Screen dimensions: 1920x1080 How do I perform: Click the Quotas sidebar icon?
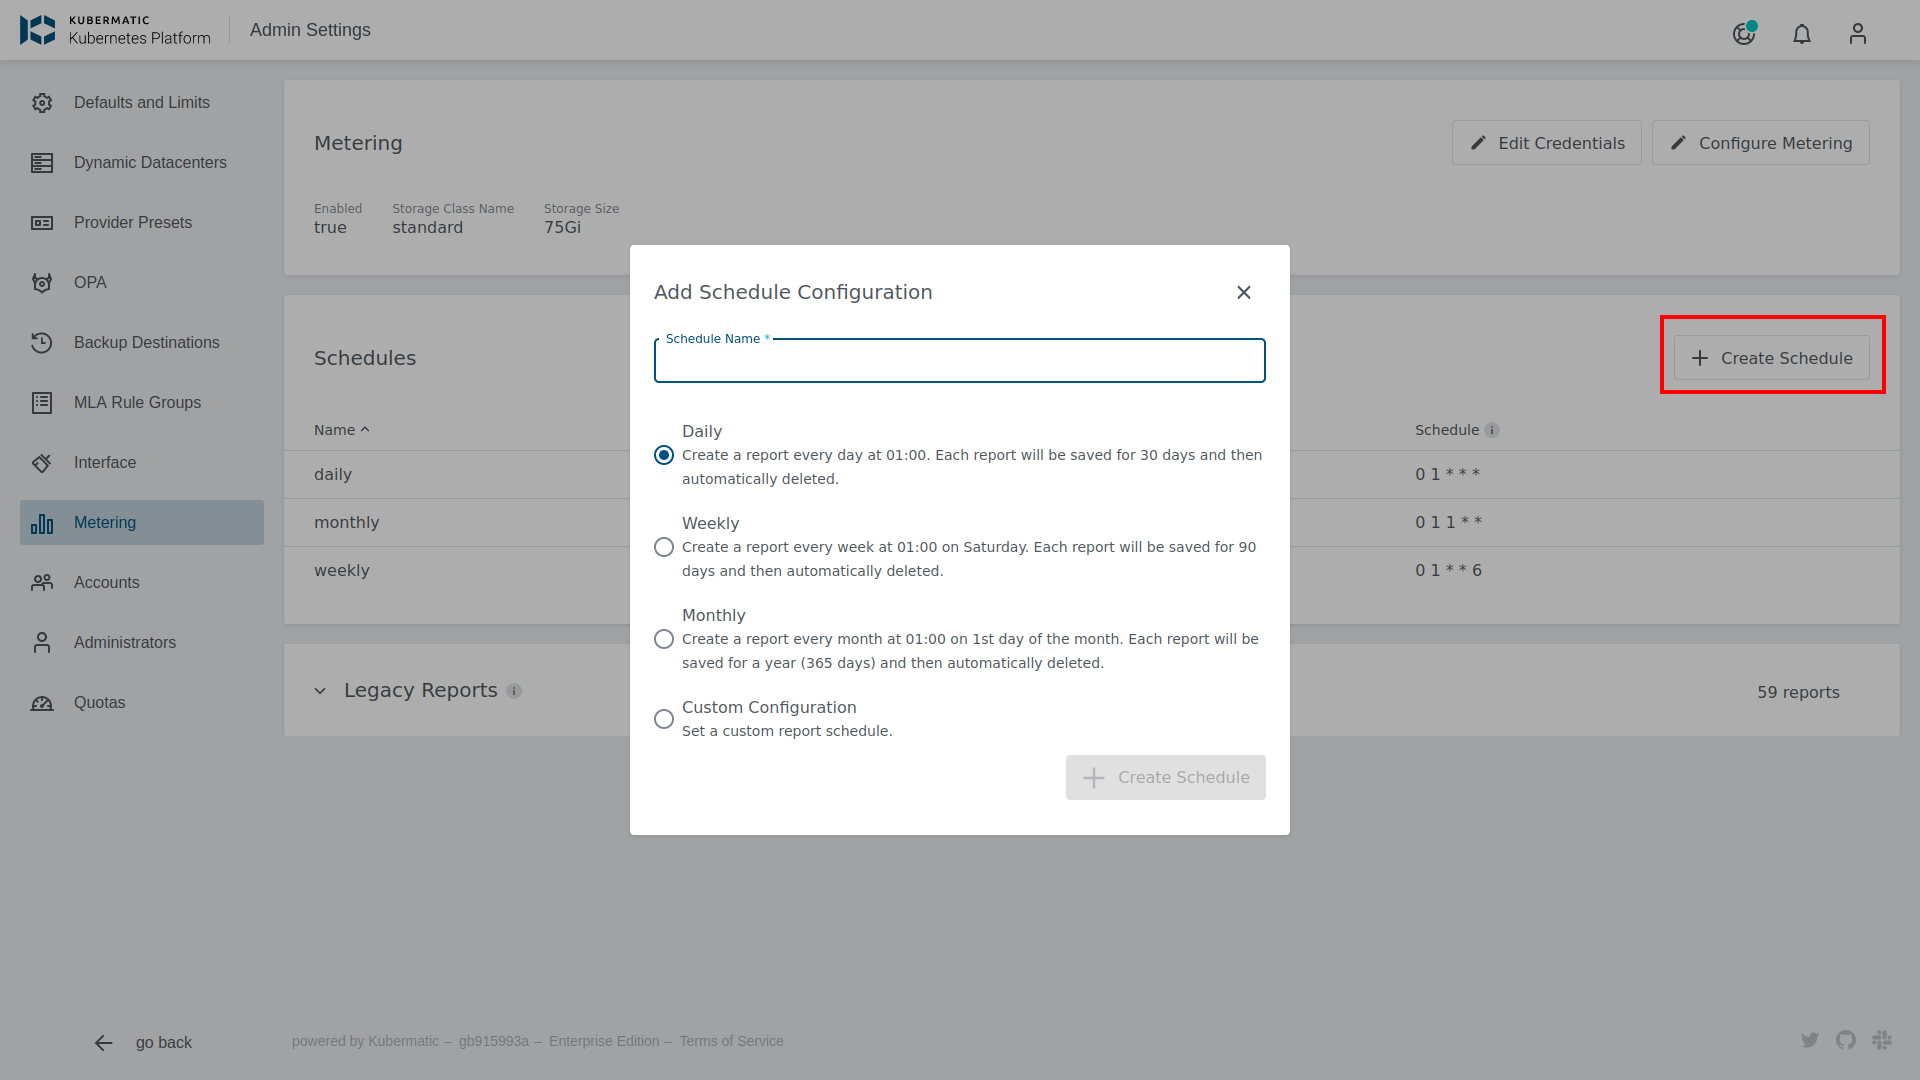tap(45, 702)
